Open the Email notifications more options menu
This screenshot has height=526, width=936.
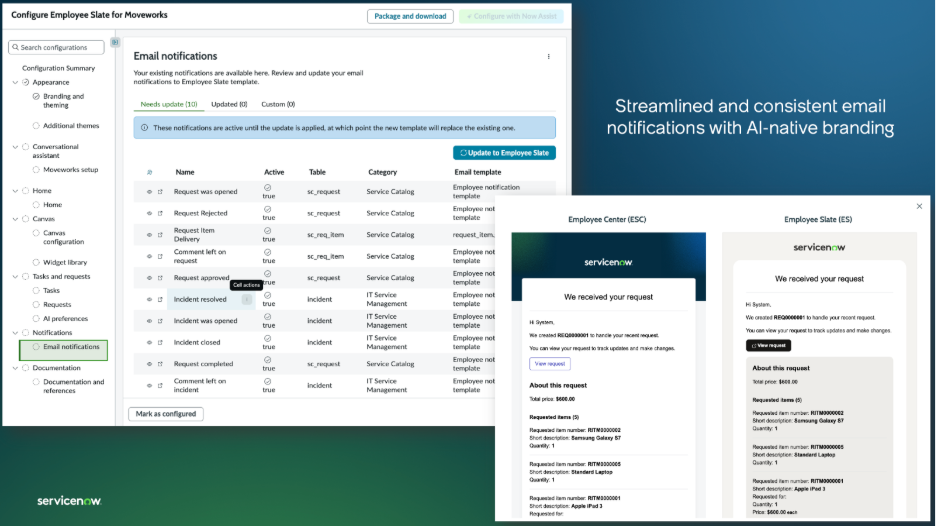coord(549,57)
